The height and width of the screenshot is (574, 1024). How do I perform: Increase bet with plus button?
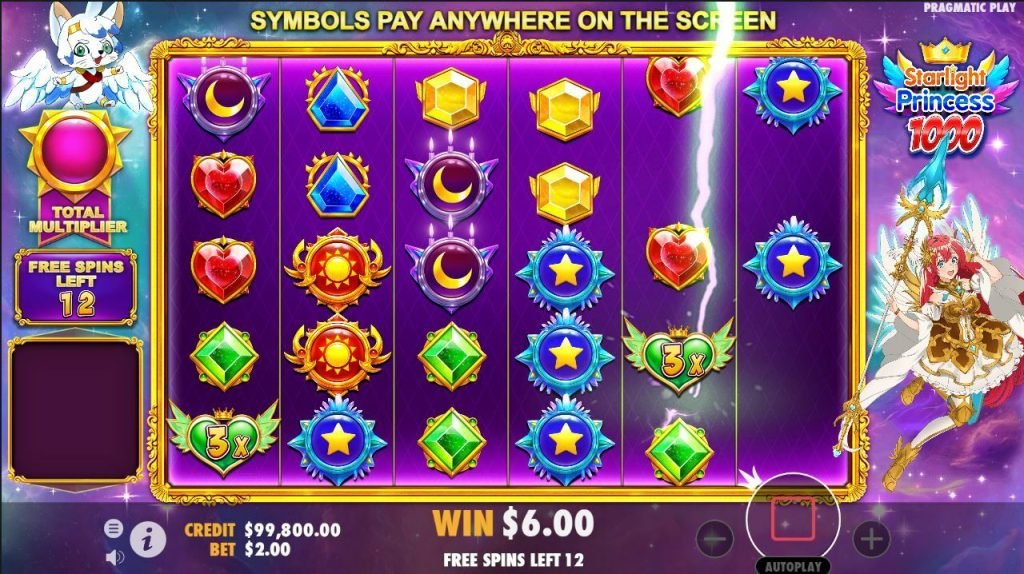872,538
